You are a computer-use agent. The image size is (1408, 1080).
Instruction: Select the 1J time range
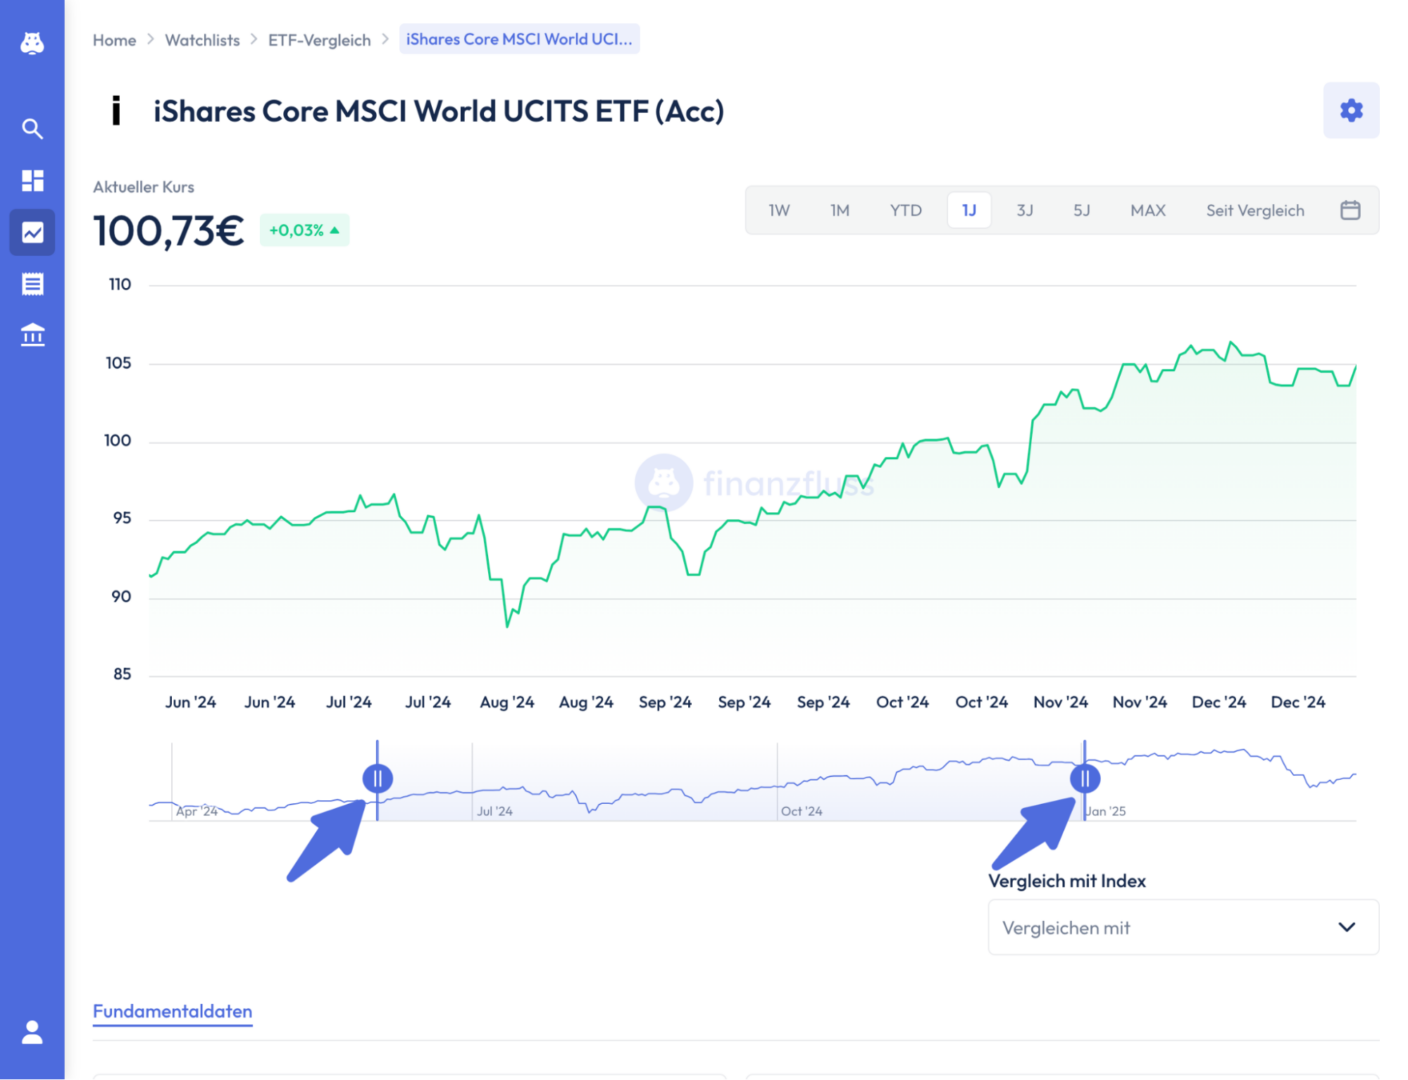969,210
